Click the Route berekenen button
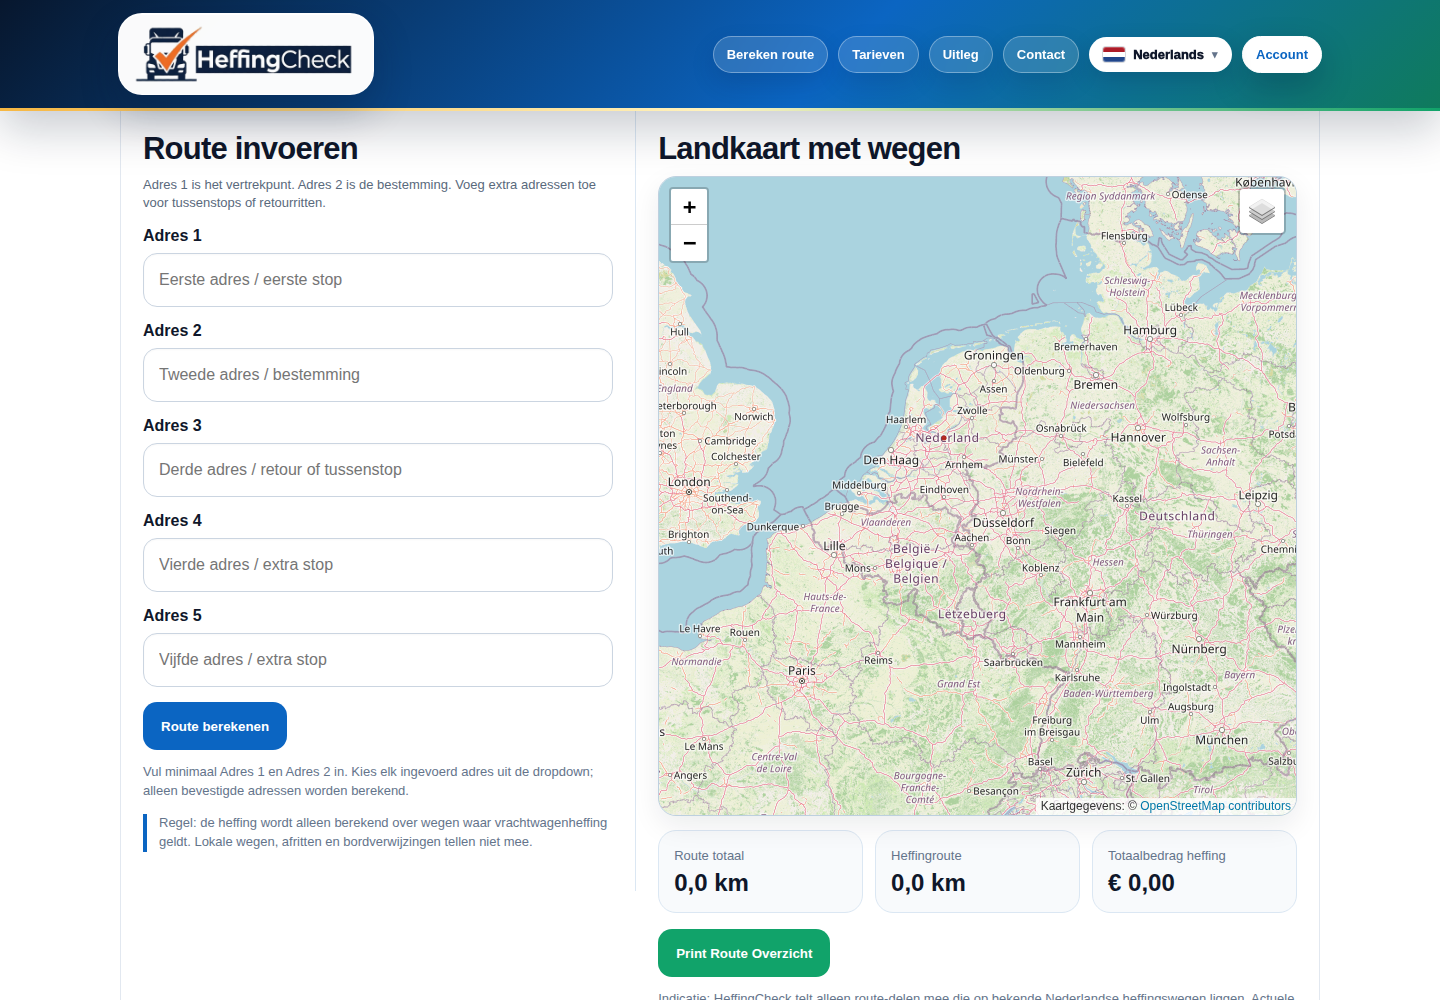The height and width of the screenshot is (1000, 1440). pos(215,726)
